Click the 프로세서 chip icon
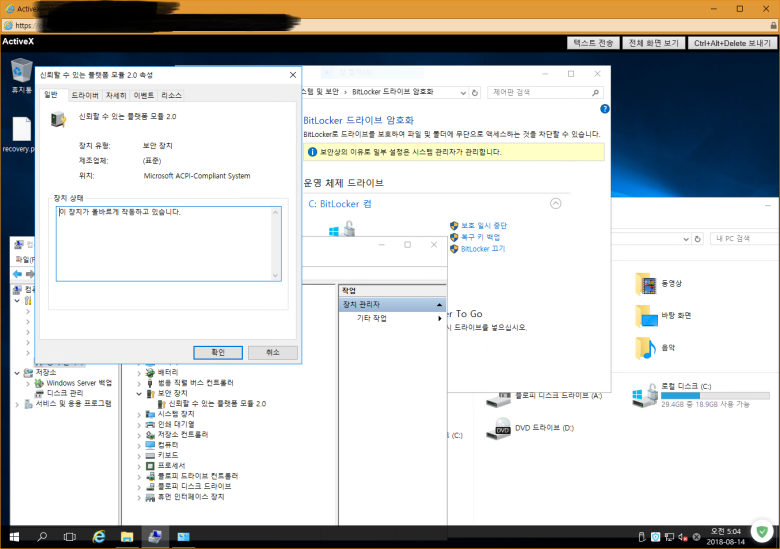Screen dimensions: 780x549 coord(150,466)
